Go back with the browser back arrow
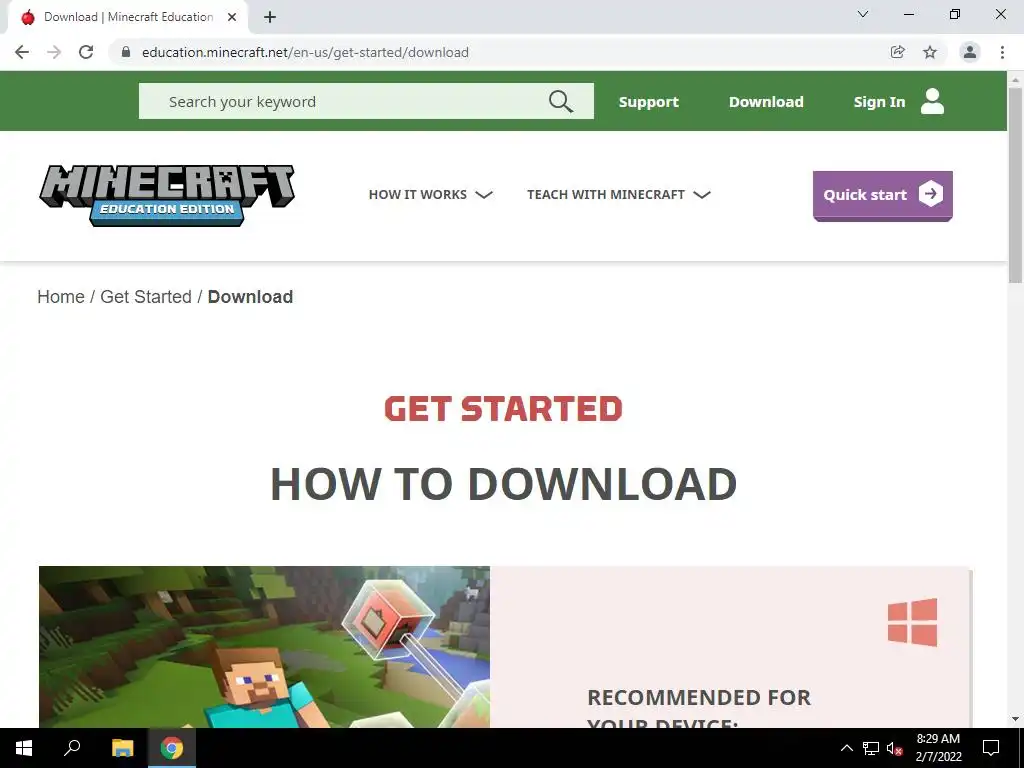This screenshot has width=1024, height=768. 22,52
